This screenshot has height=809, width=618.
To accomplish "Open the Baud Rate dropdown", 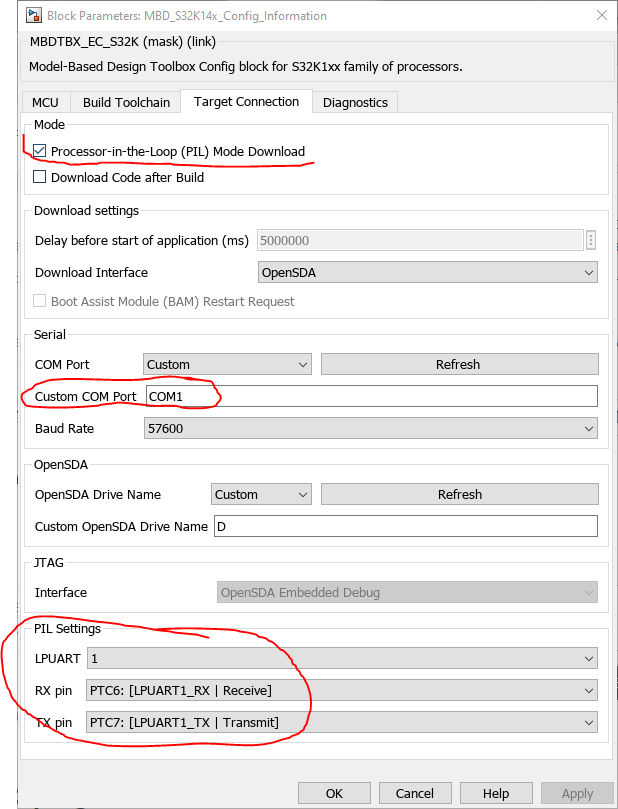I will coord(370,428).
